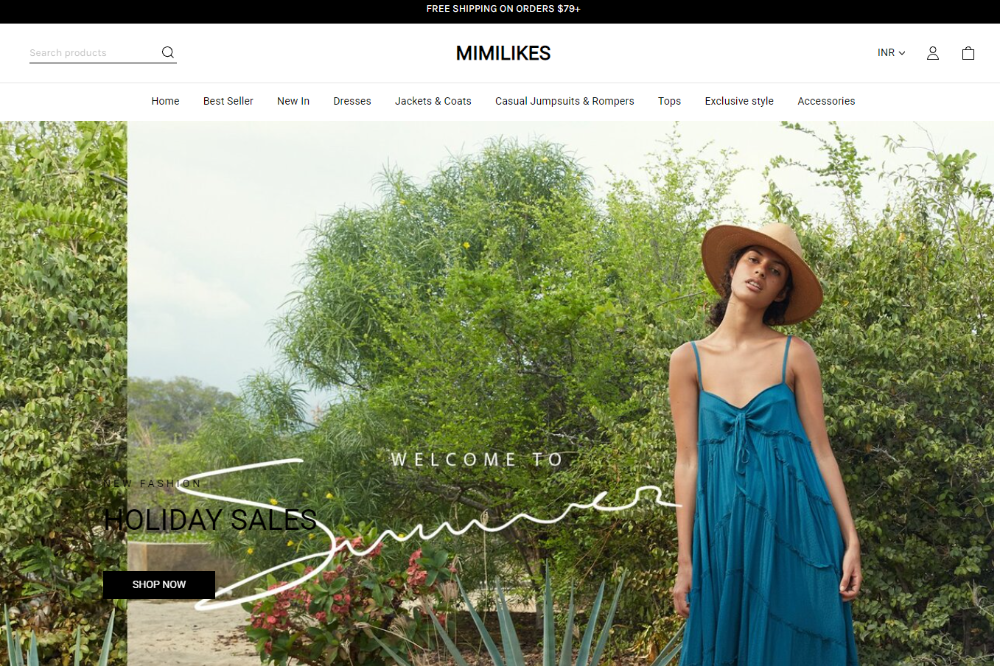Browse Jackets & Coats category
The height and width of the screenshot is (666, 1000).
tap(433, 101)
